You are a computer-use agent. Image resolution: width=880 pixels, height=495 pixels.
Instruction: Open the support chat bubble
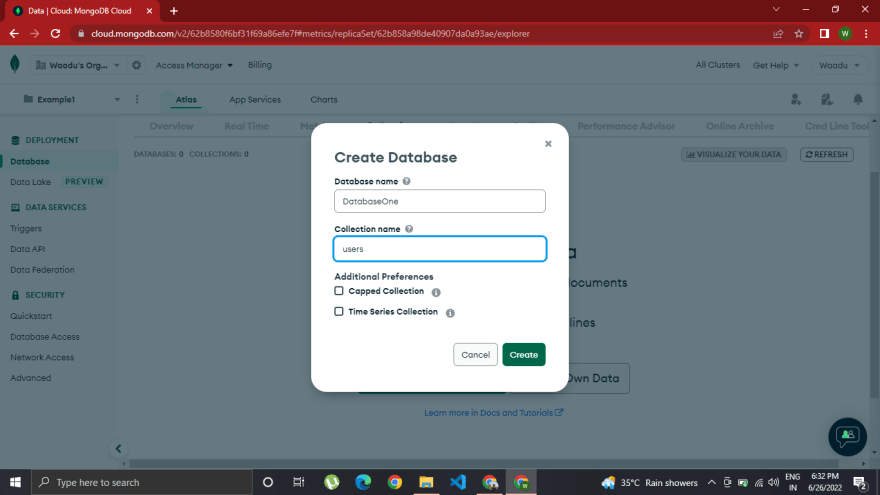(x=847, y=436)
